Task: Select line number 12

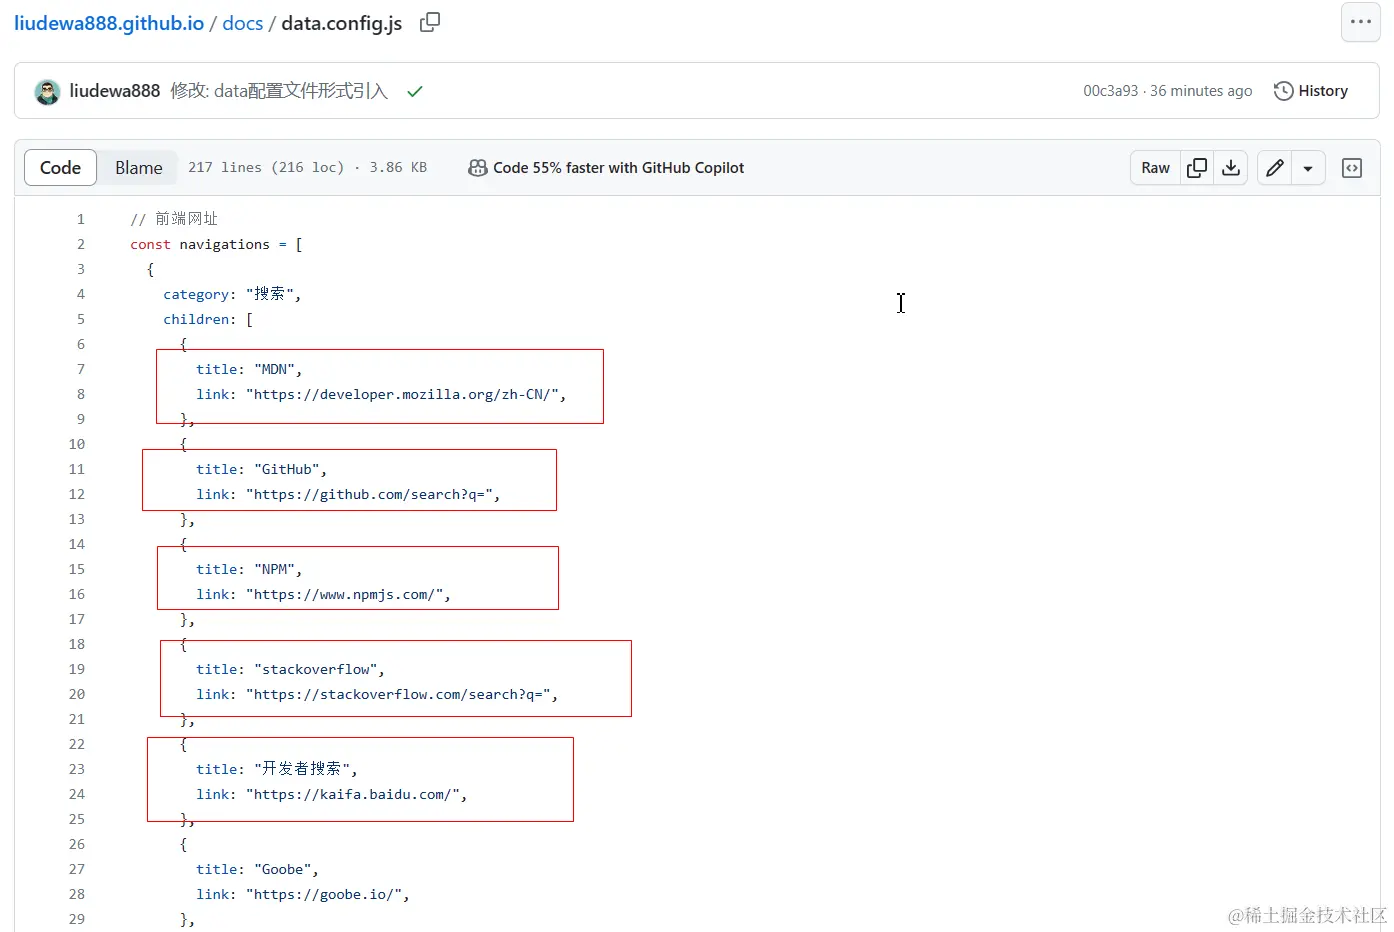Action: (x=77, y=494)
